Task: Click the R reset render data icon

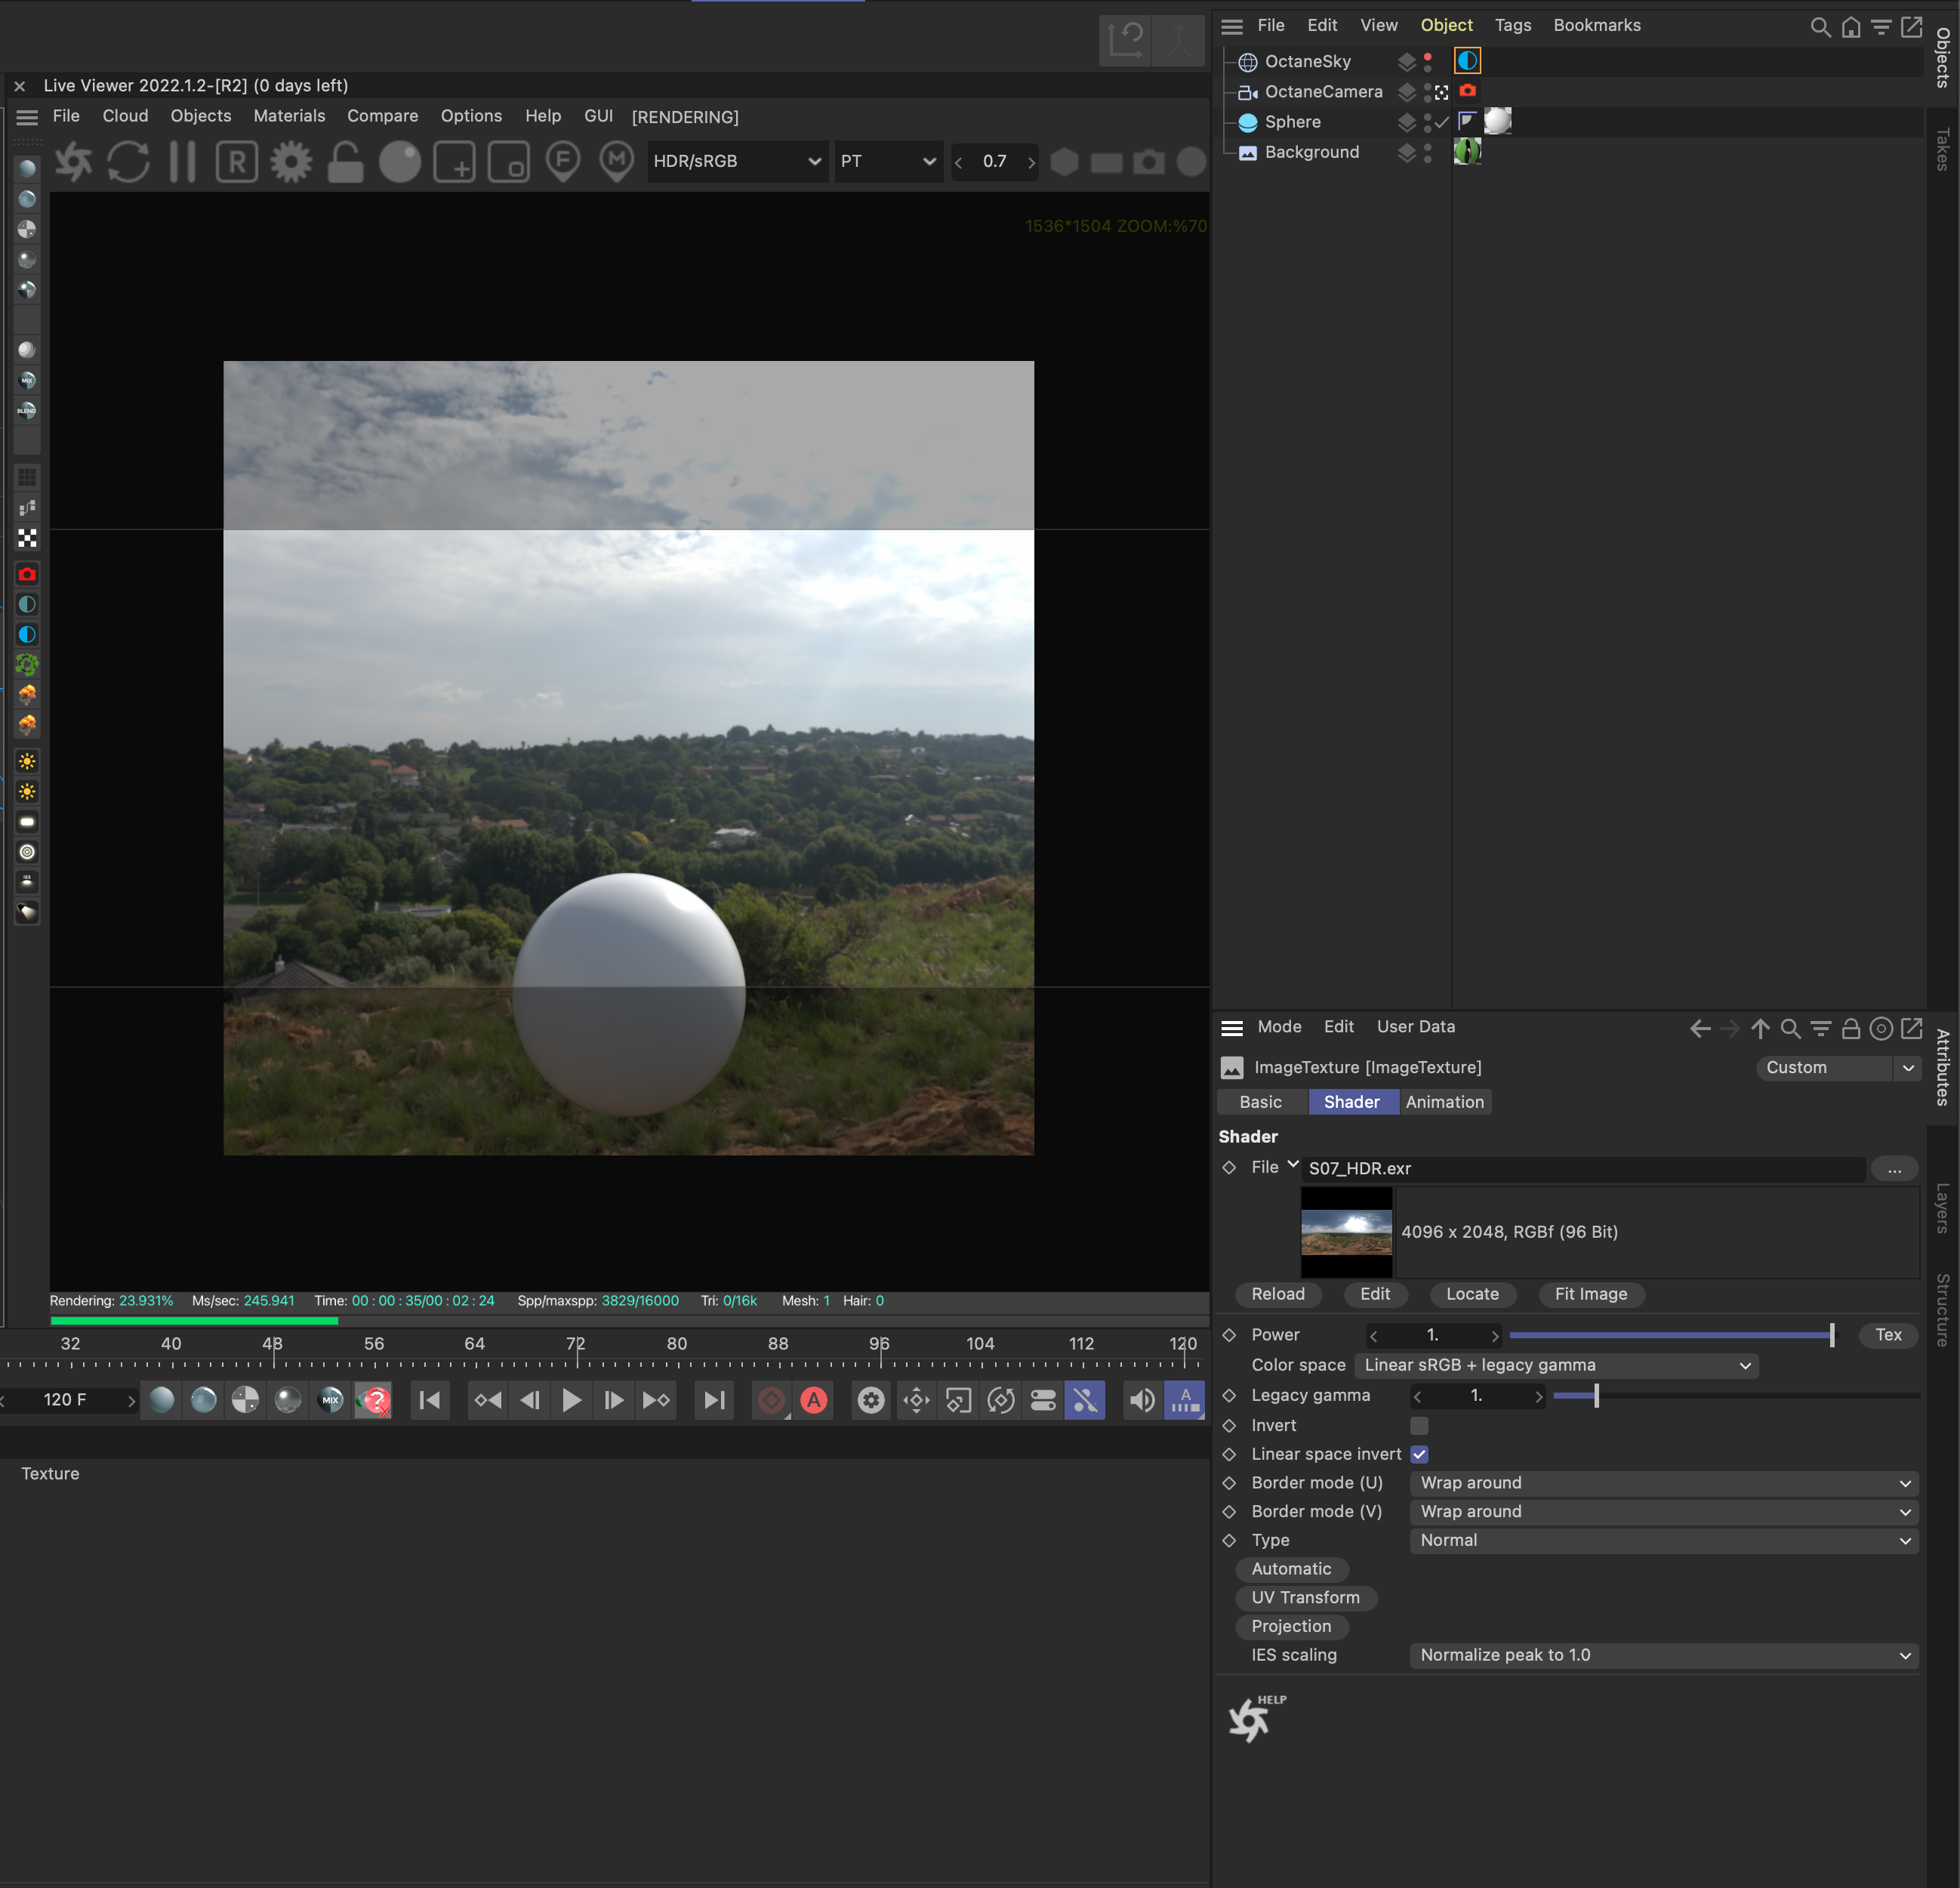Action: tap(237, 161)
